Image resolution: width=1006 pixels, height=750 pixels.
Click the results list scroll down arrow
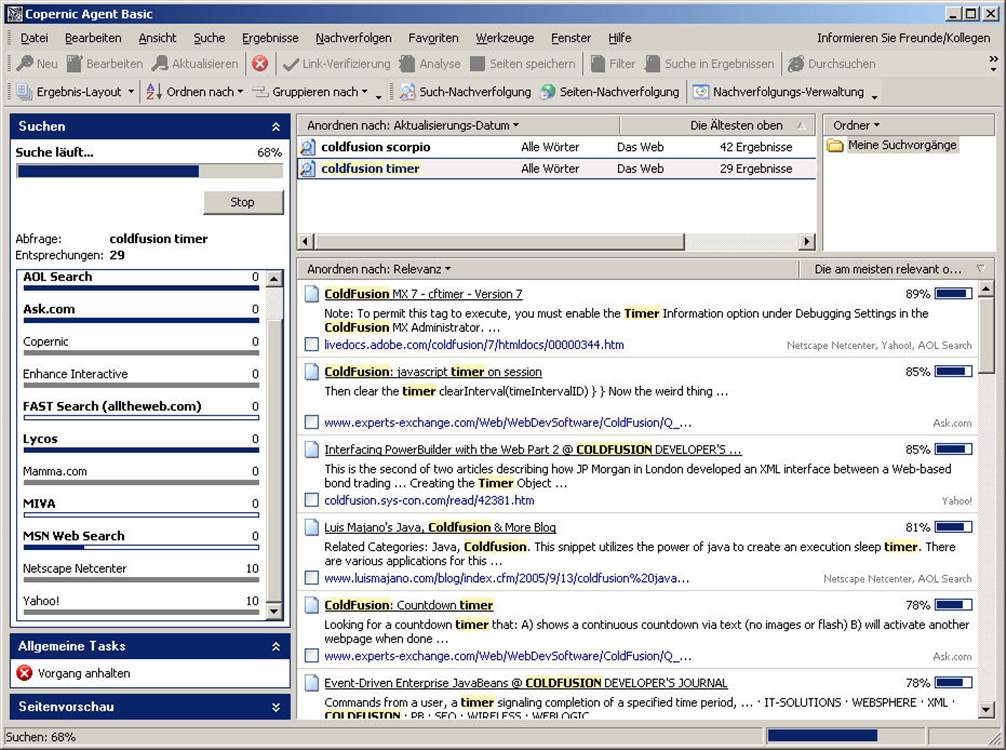pyautogui.click(x=986, y=709)
